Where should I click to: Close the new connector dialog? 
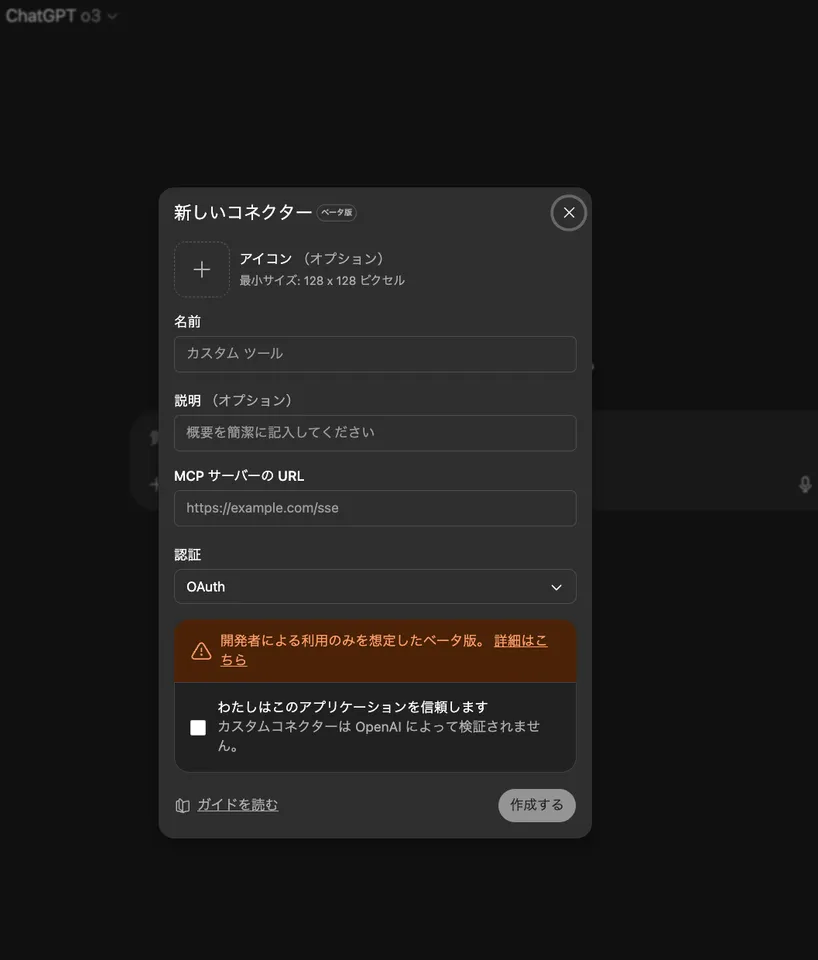[x=568, y=212]
